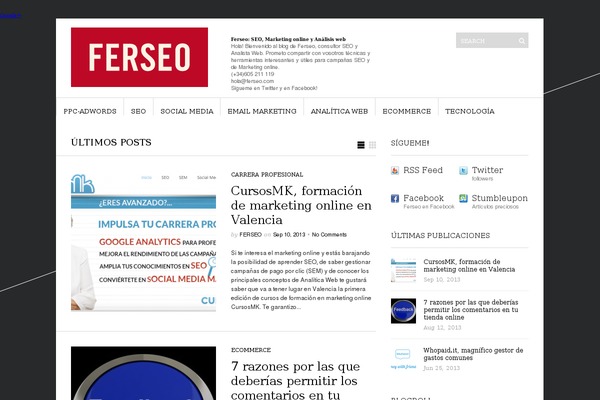The height and width of the screenshot is (400, 600).
Task: Open sidebar link '7 razones por las que deberías permitir los comentarios'
Action: tap(471, 310)
